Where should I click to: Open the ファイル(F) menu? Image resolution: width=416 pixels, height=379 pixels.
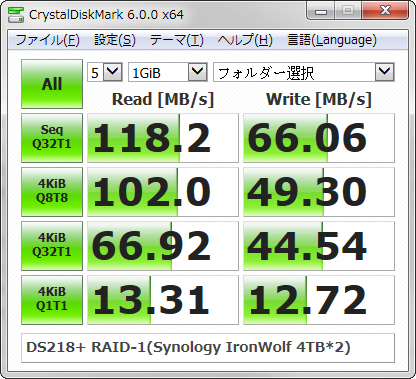(x=48, y=40)
